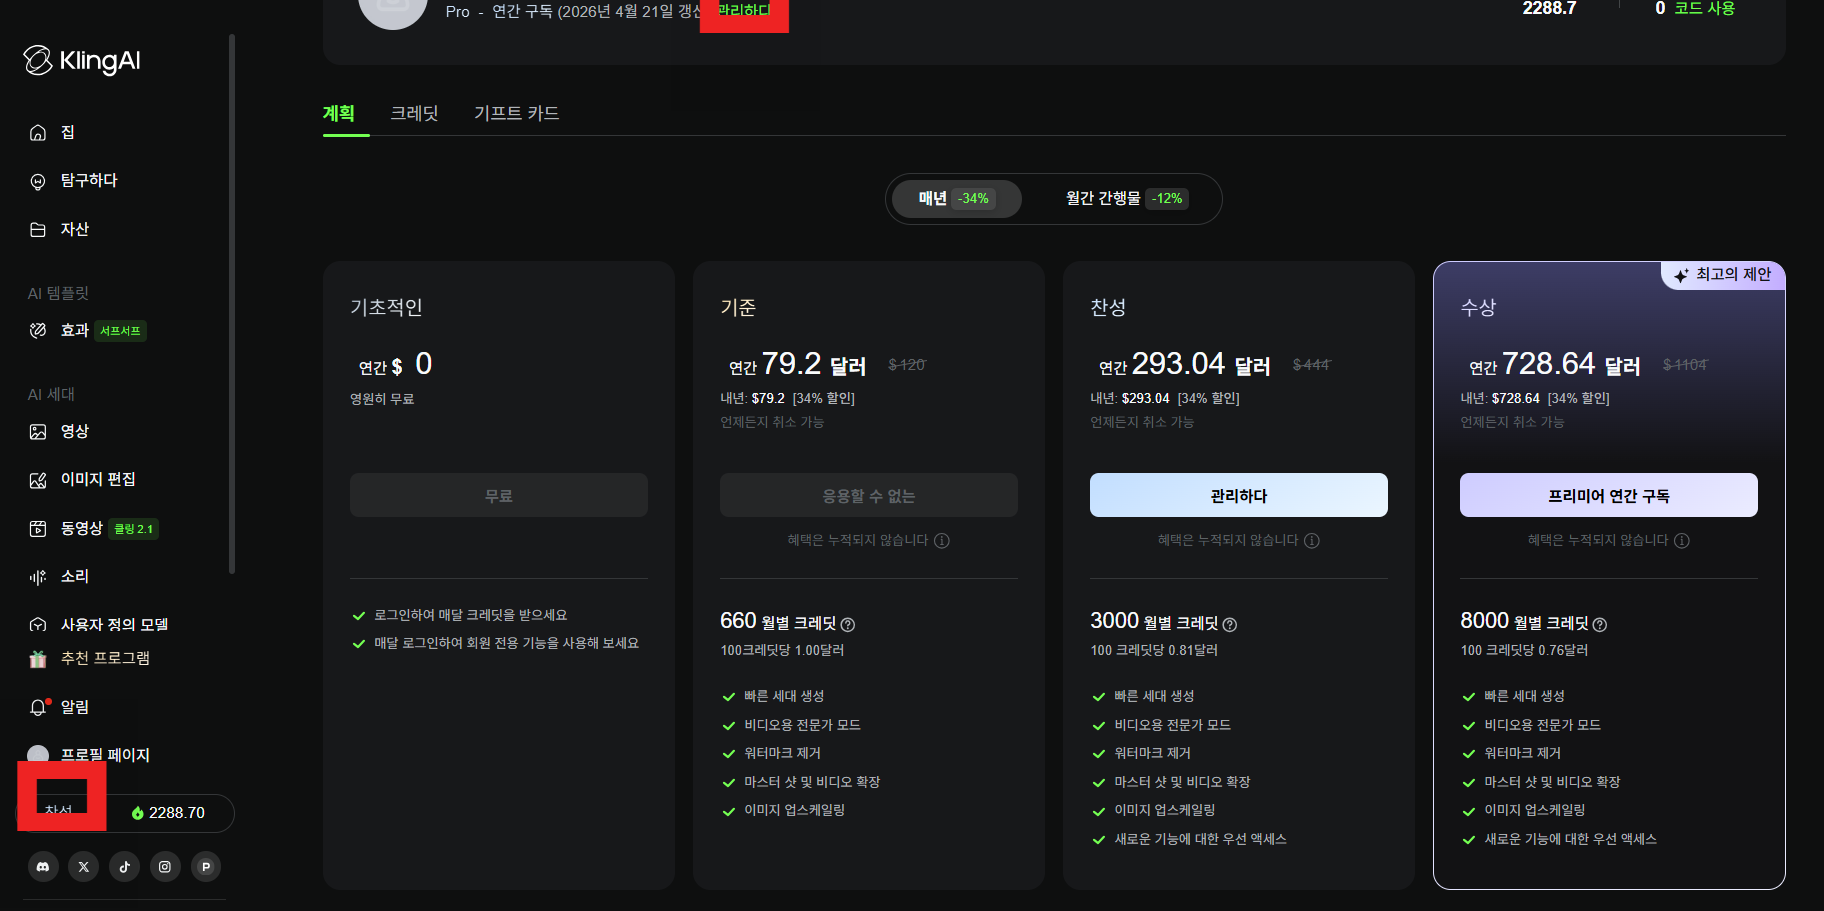
Task: Switch to 기프트 카드 tab
Action: pyautogui.click(x=516, y=113)
